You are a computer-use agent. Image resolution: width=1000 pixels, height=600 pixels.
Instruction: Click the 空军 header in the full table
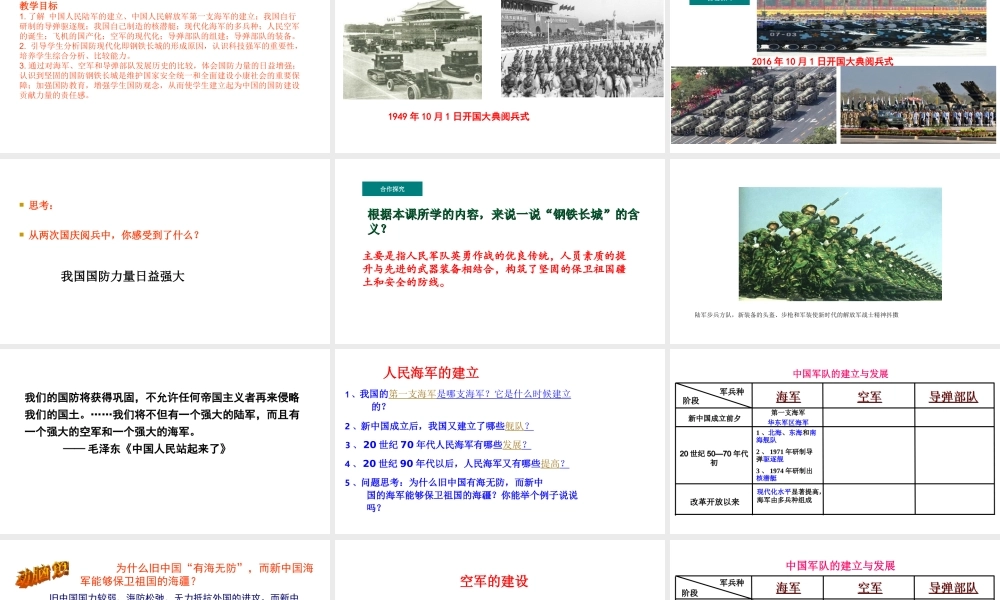[869, 397]
